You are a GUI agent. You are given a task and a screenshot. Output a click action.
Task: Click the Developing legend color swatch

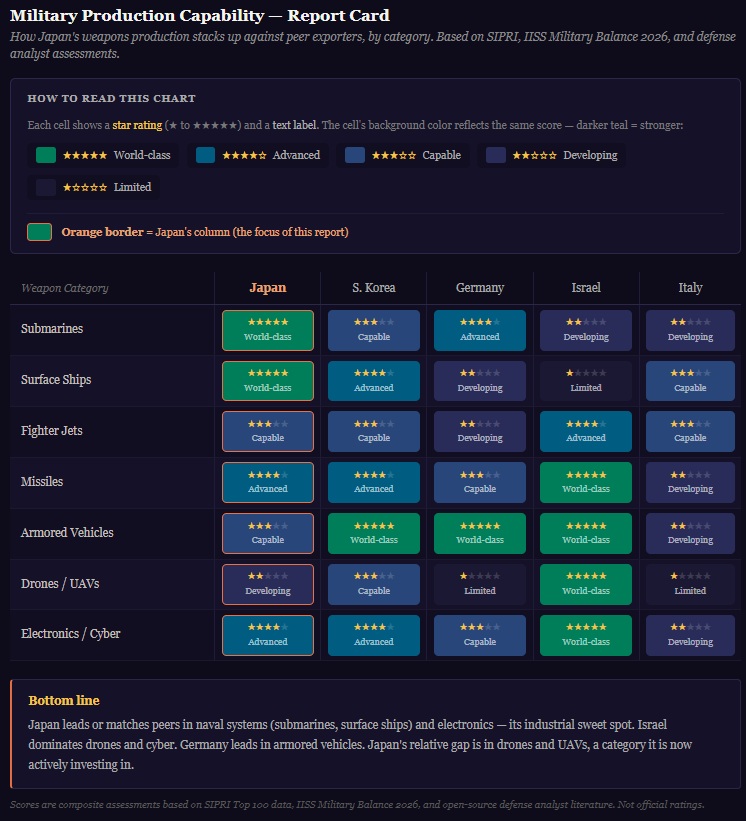[x=496, y=155]
